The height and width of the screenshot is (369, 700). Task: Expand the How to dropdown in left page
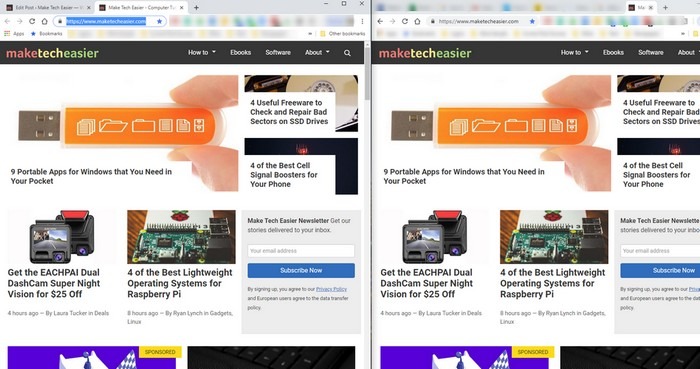coord(202,52)
